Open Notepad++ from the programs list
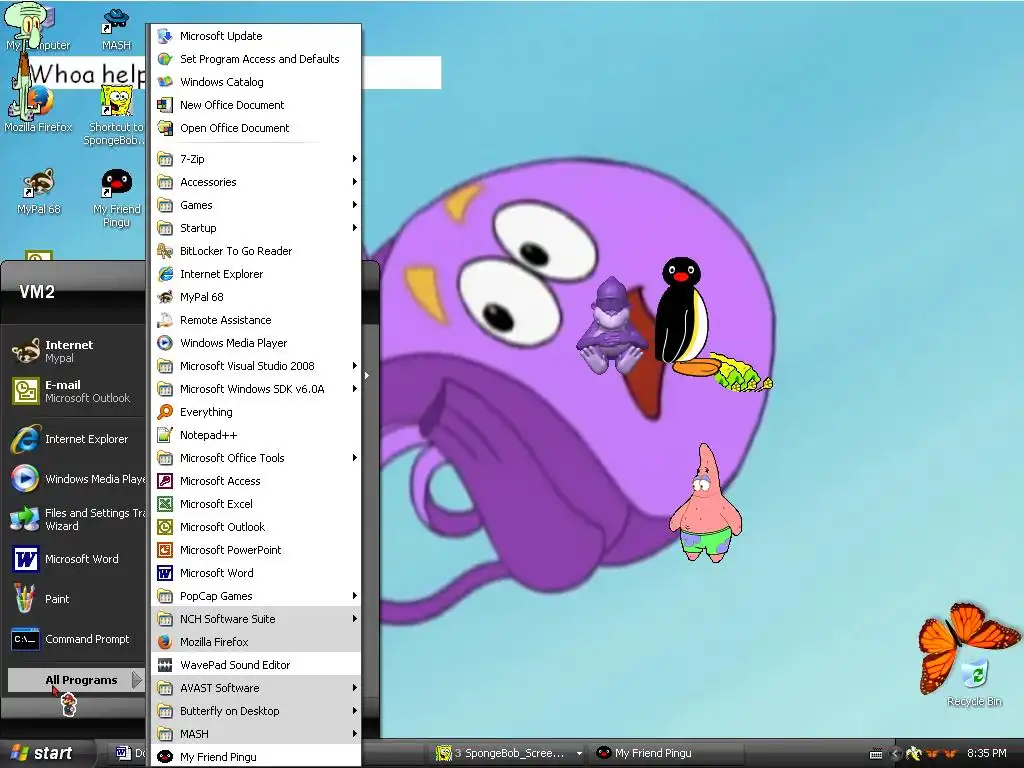This screenshot has height=768, width=1024. (x=256, y=435)
